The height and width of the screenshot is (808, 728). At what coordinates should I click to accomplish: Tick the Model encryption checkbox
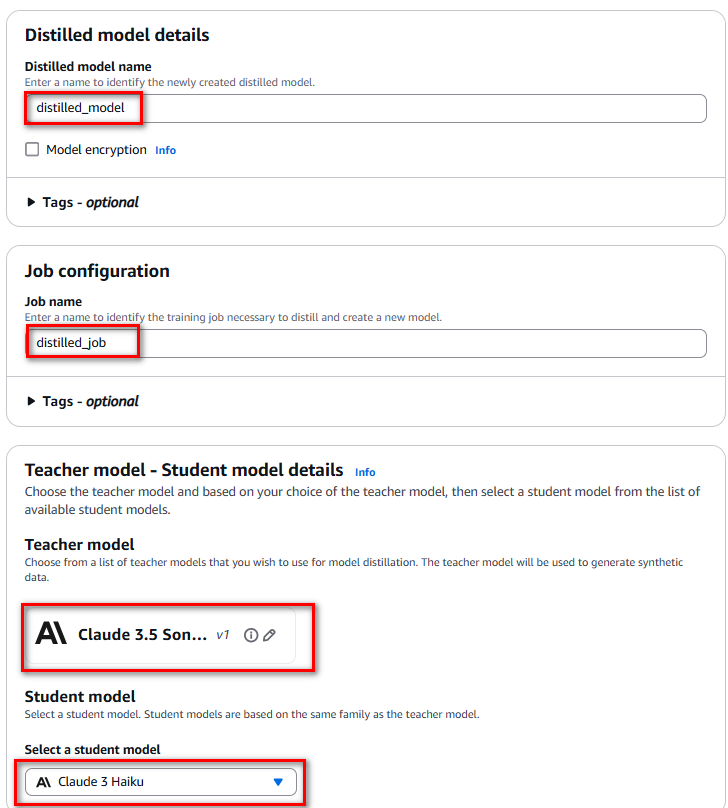(x=32, y=149)
